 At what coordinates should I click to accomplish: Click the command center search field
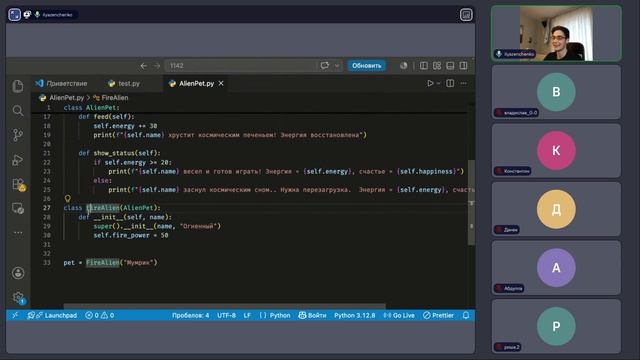click(x=241, y=66)
